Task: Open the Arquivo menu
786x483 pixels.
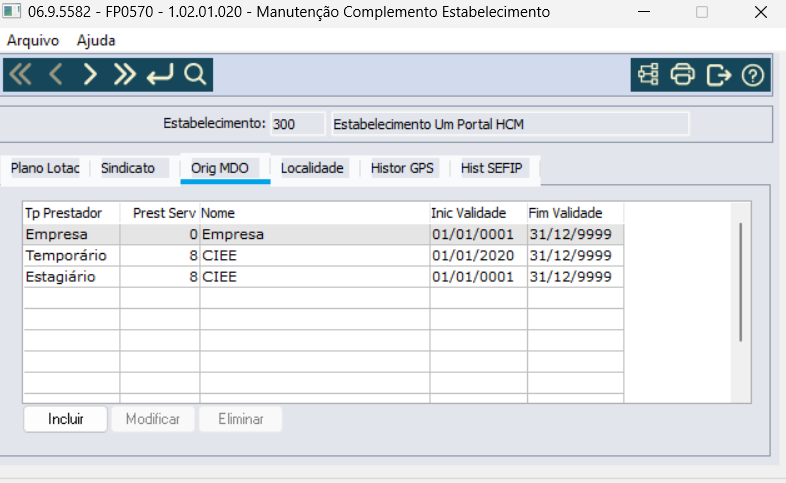Action: 33,41
